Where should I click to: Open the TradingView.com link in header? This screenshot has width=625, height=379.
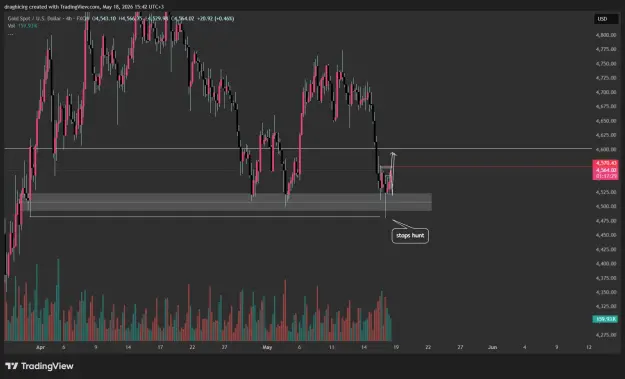pyautogui.click(x=79, y=7)
